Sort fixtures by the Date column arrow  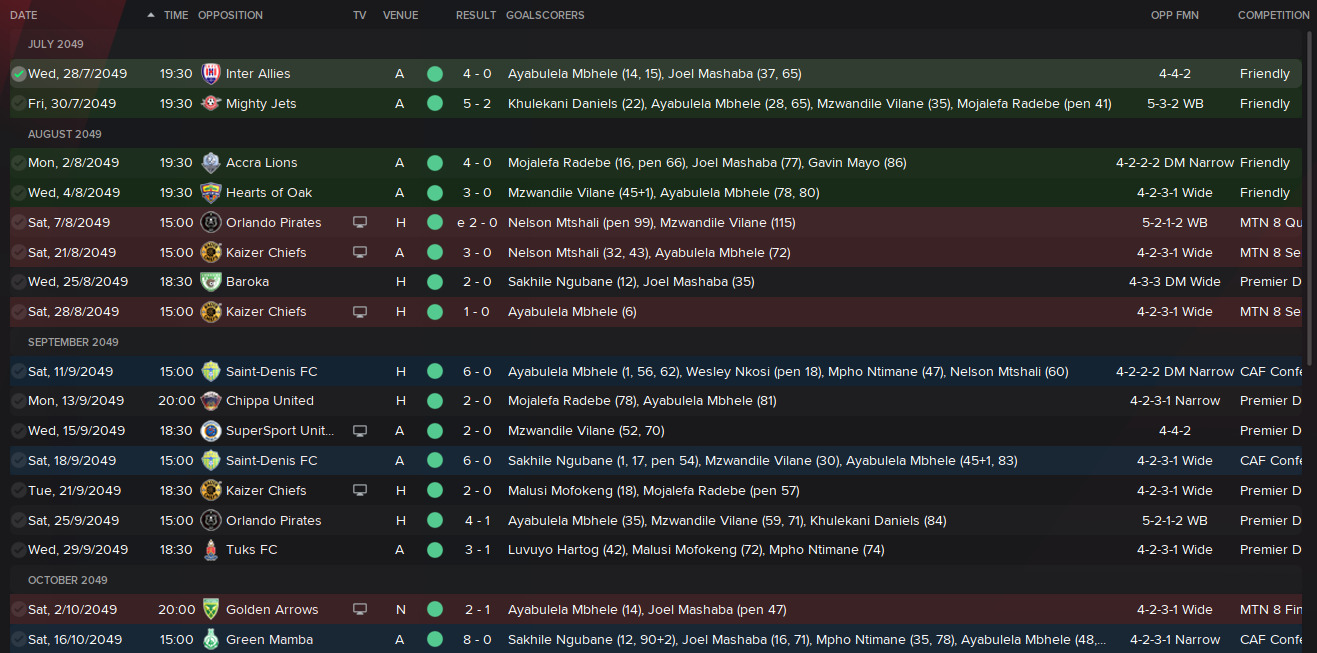151,15
